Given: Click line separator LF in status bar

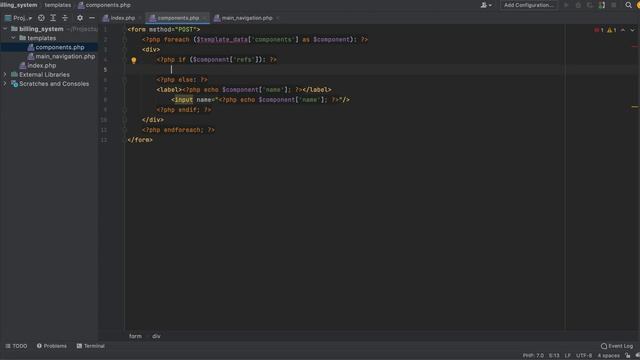Looking at the screenshot, I should point(568,356).
